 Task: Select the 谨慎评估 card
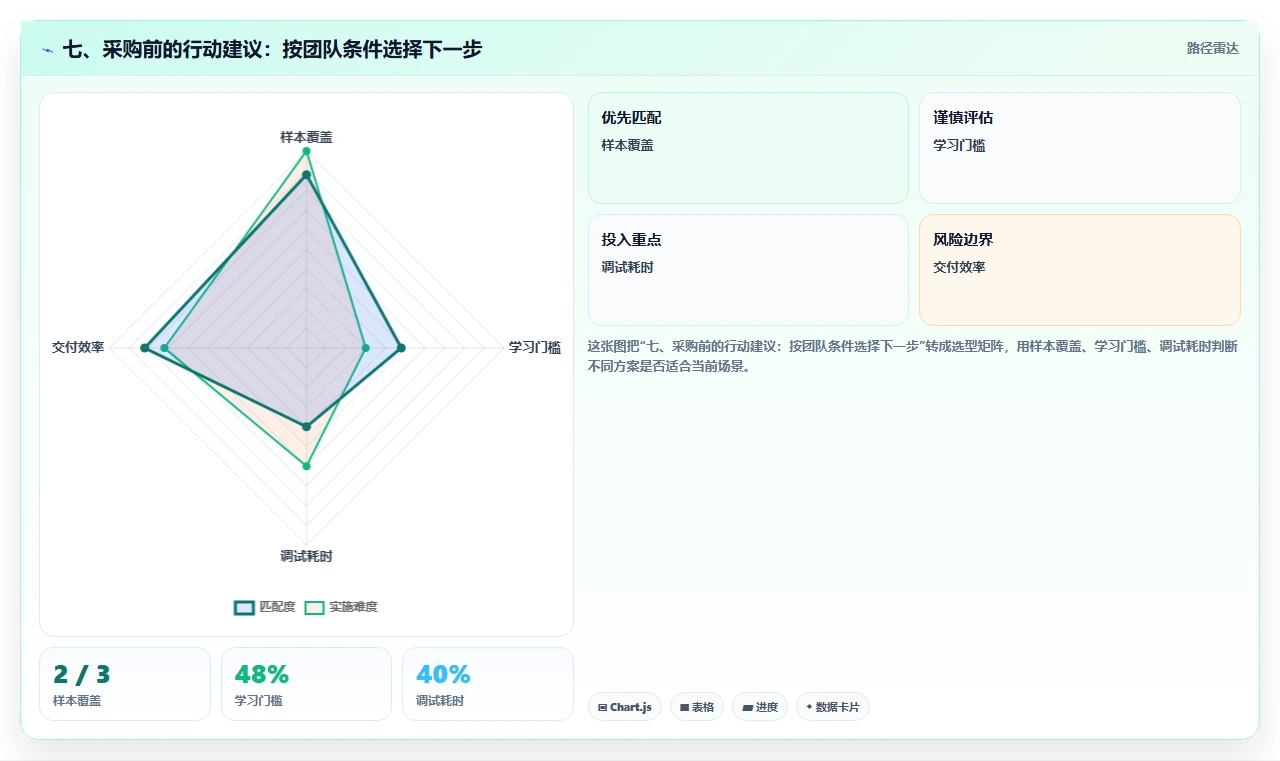tap(1080, 148)
